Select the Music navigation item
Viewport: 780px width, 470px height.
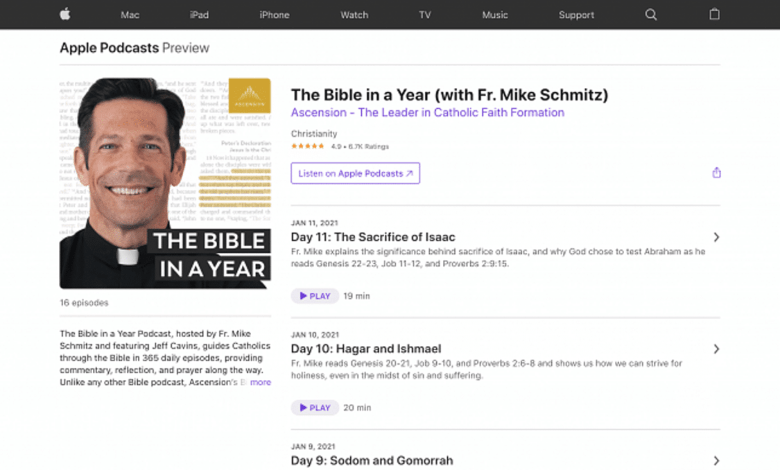(494, 15)
